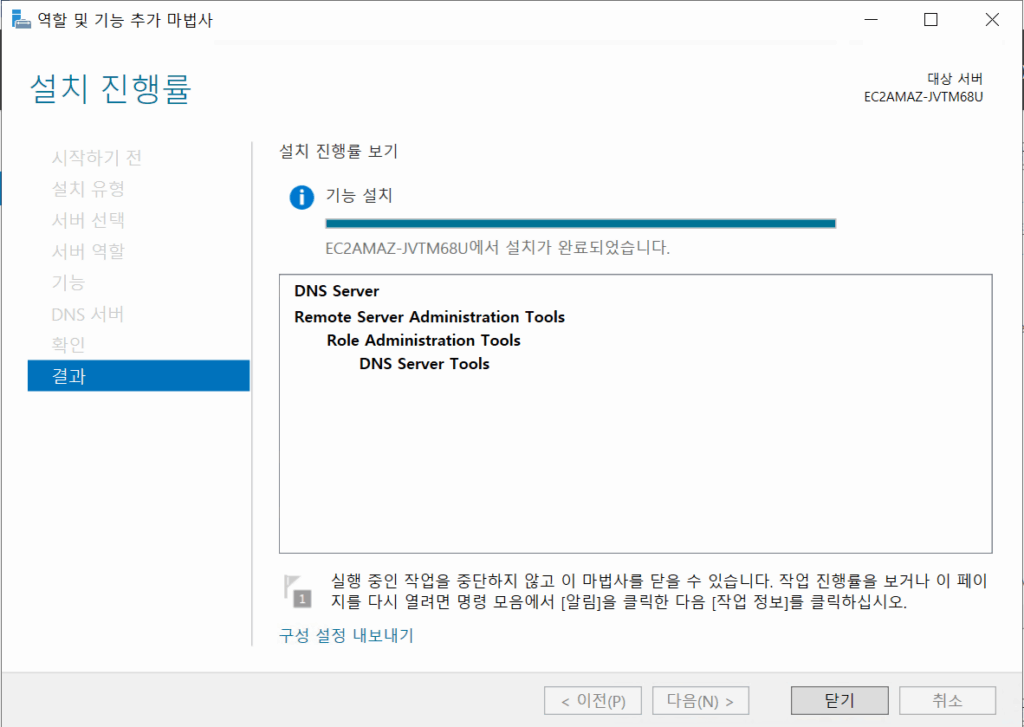
Task: Click the 설치 유형 step in sidebar
Action: coord(88,189)
